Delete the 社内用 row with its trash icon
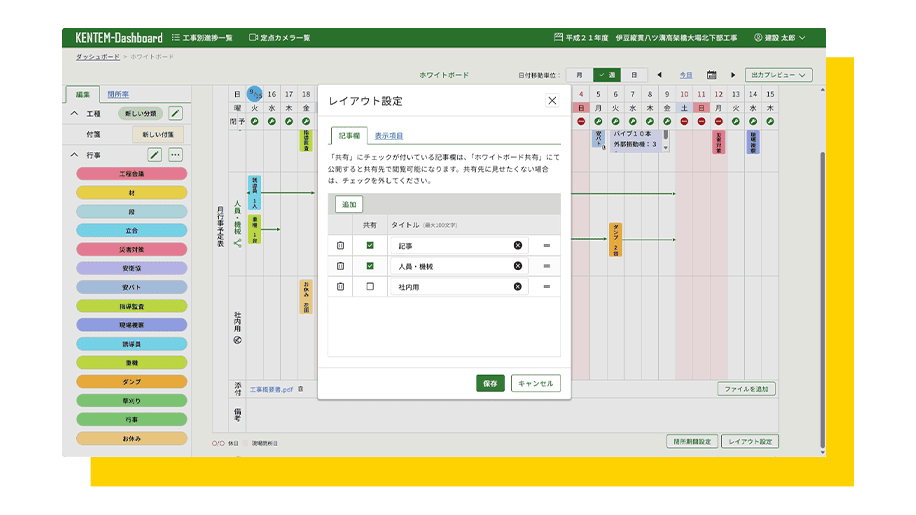The image size is (916, 515). coord(341,287)
